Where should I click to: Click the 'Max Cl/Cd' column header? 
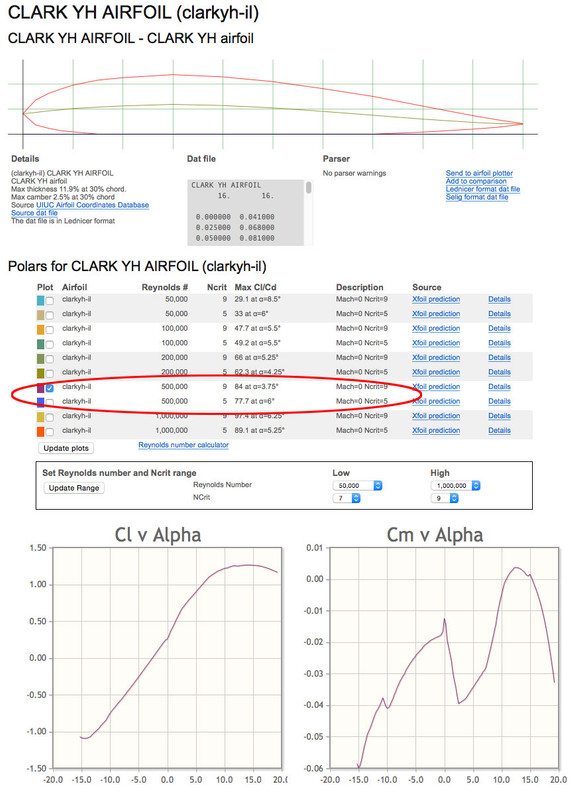256,287
